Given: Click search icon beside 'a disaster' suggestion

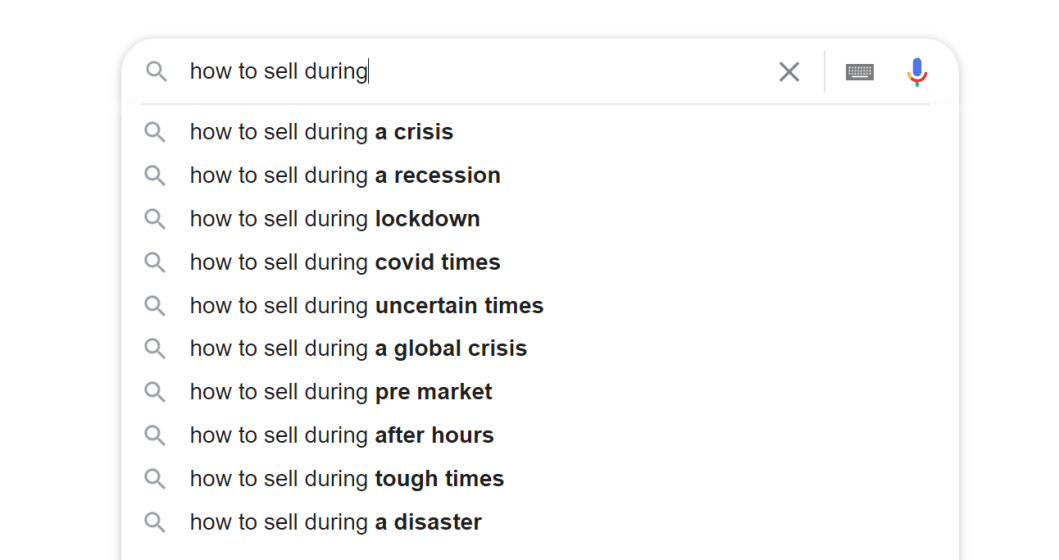Looking at the screenshot, I should pos(155,522).
